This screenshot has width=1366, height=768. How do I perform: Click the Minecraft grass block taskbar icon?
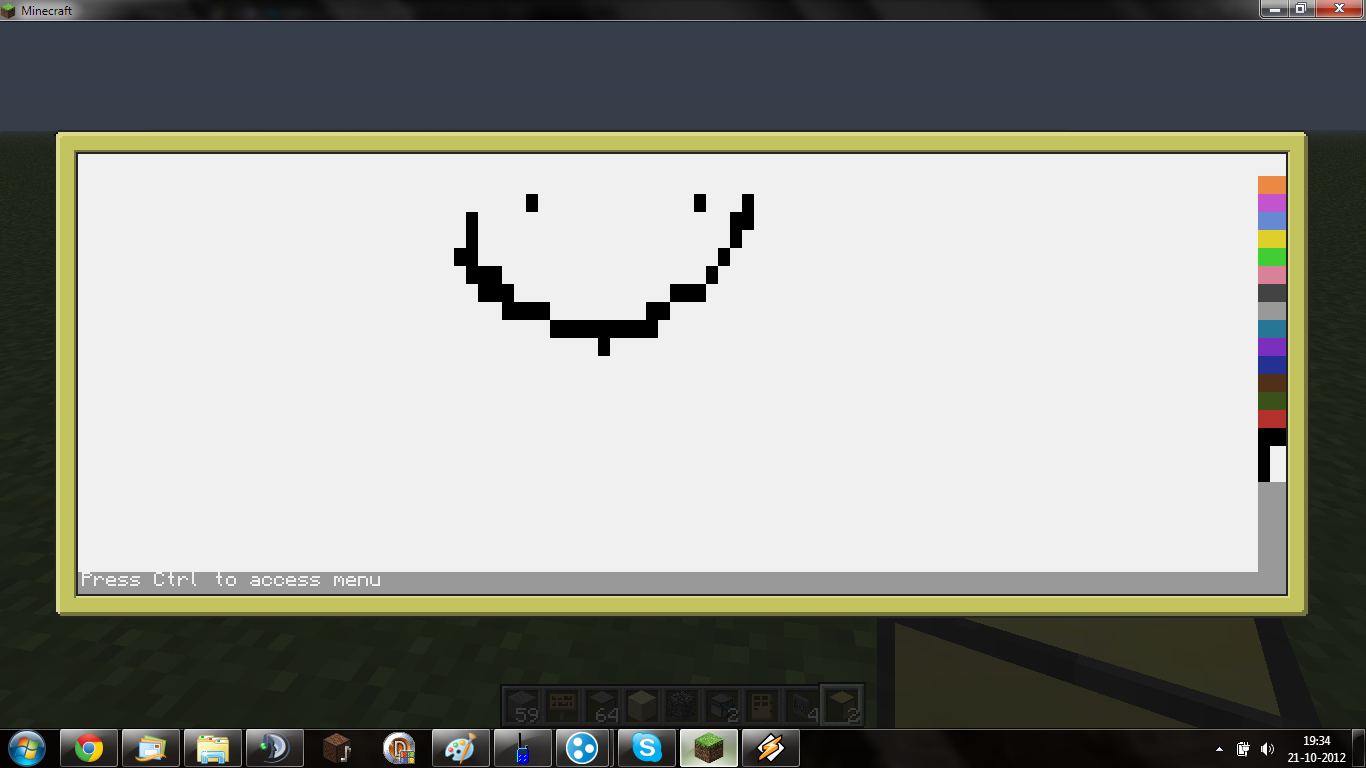(708, 748)
